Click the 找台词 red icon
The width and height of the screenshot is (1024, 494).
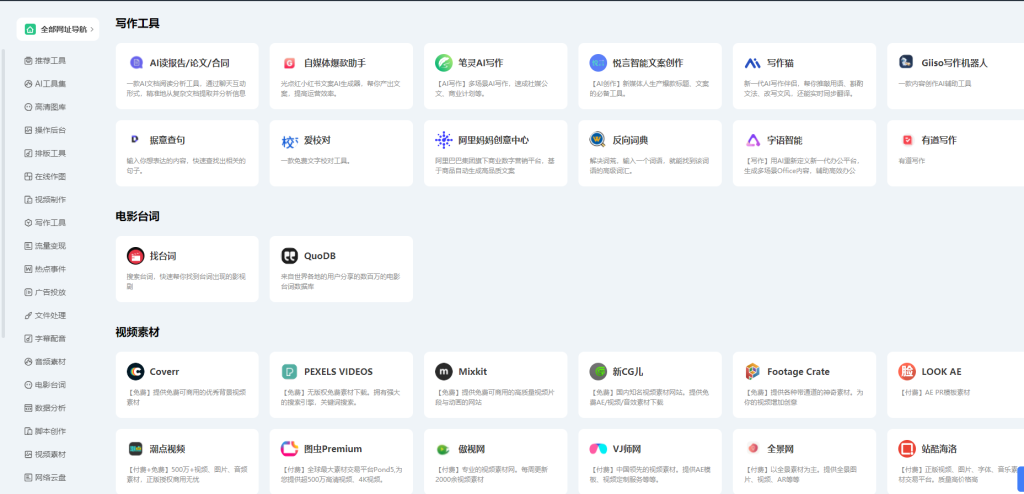(x=135, y=256)
